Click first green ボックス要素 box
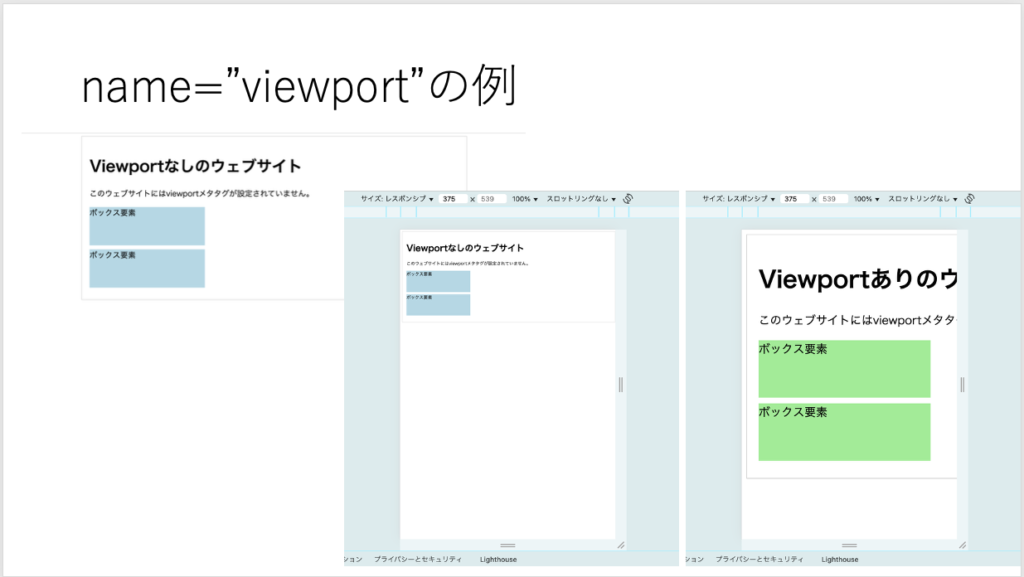 844,369
